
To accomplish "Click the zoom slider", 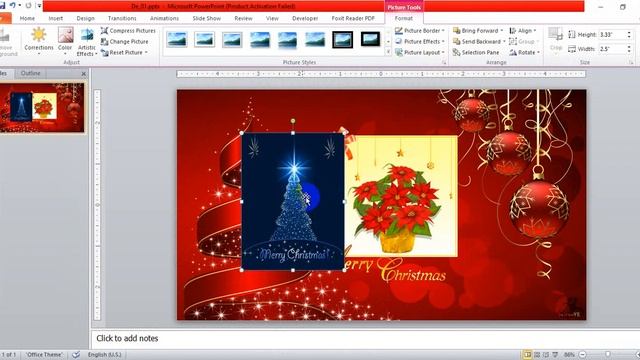I will (x=608, y=355).
